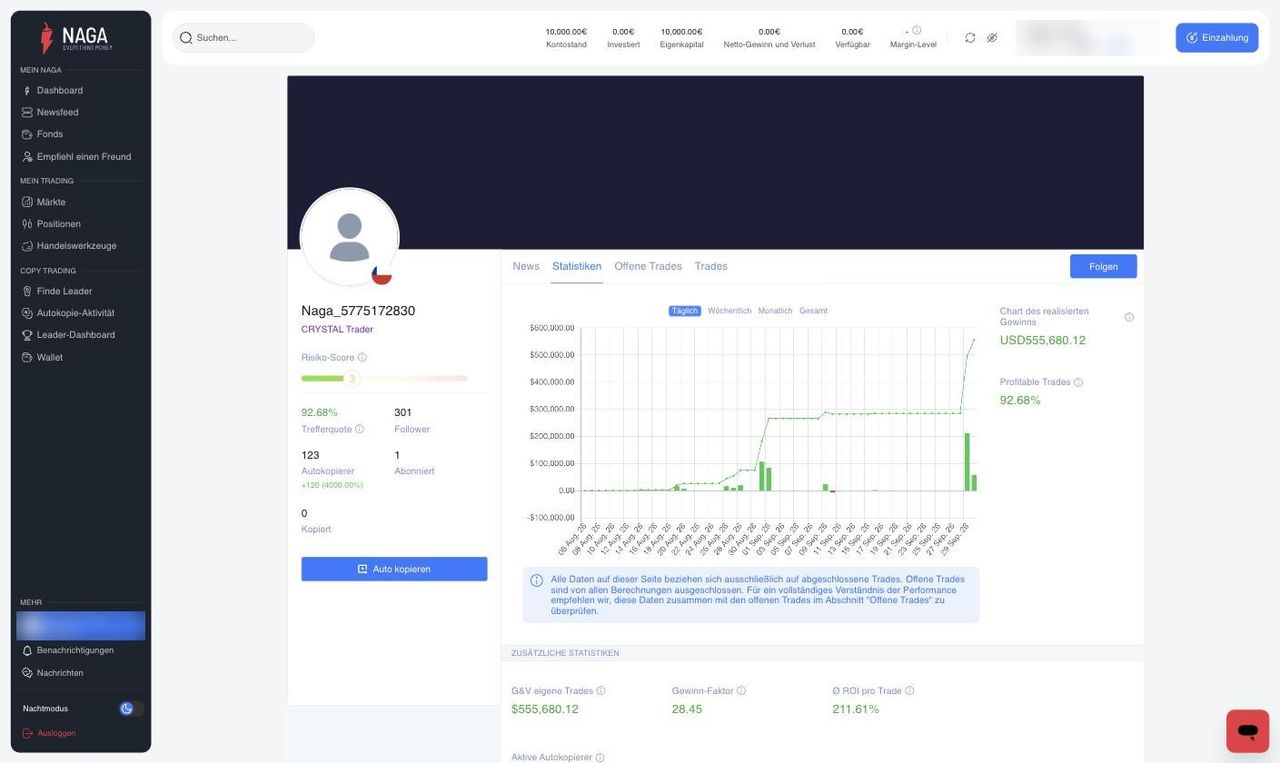Open the Dashboard icon in sidebar

(x=27, y=91)
